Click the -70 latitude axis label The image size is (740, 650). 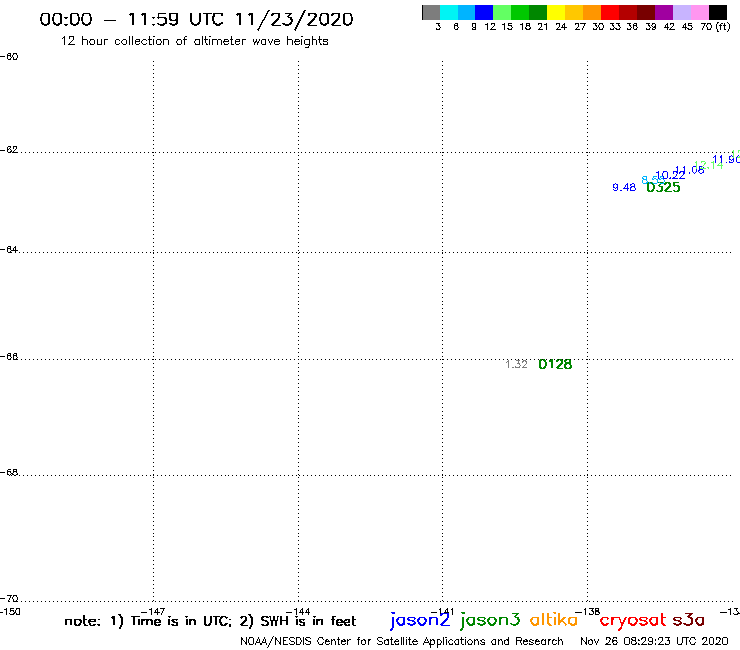tap(9, 599)
